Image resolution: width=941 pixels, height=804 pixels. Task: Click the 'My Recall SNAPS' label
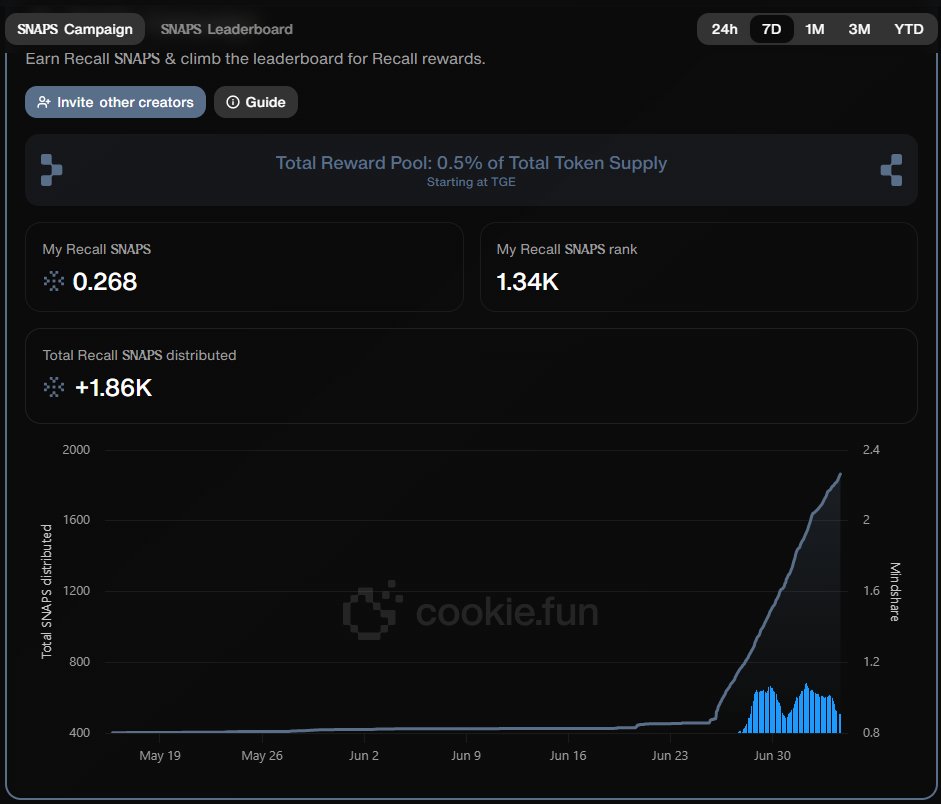(x=97, y=249)
